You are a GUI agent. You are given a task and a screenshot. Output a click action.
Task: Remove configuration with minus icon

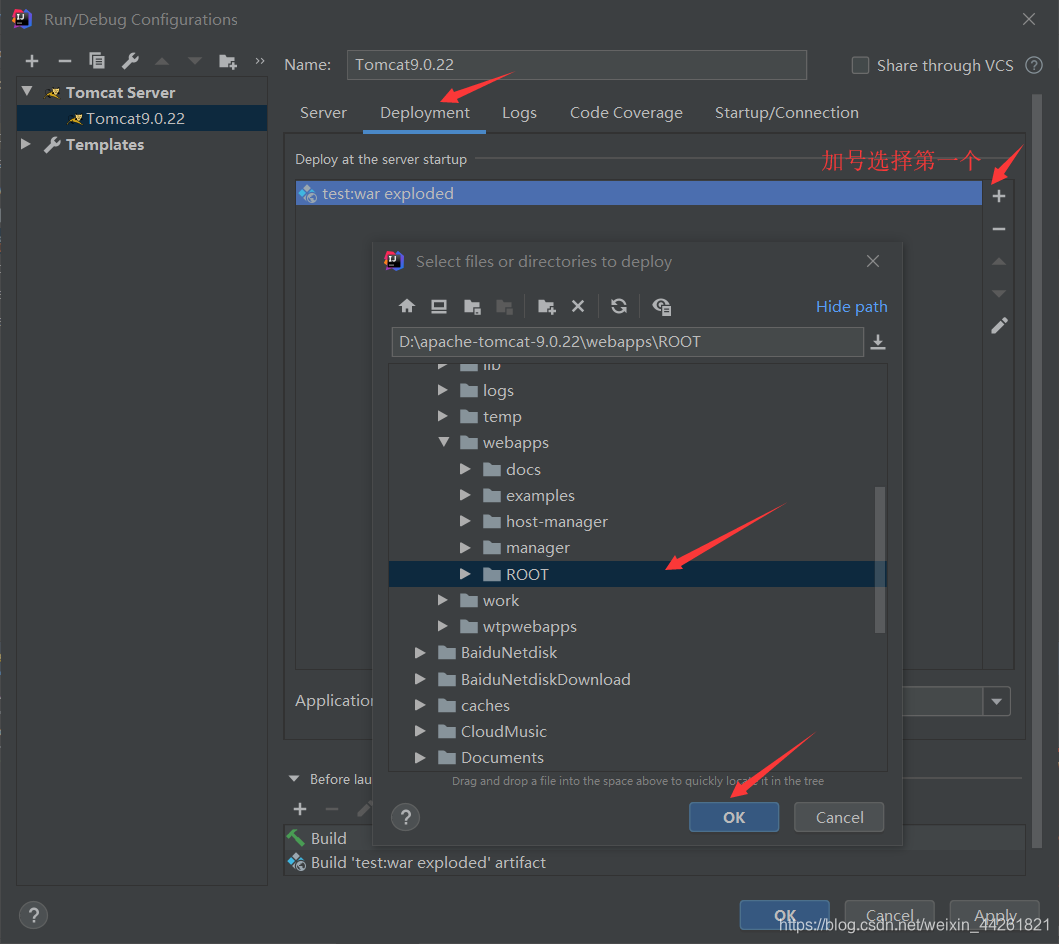pyautogui.click(x=65, y=61)
